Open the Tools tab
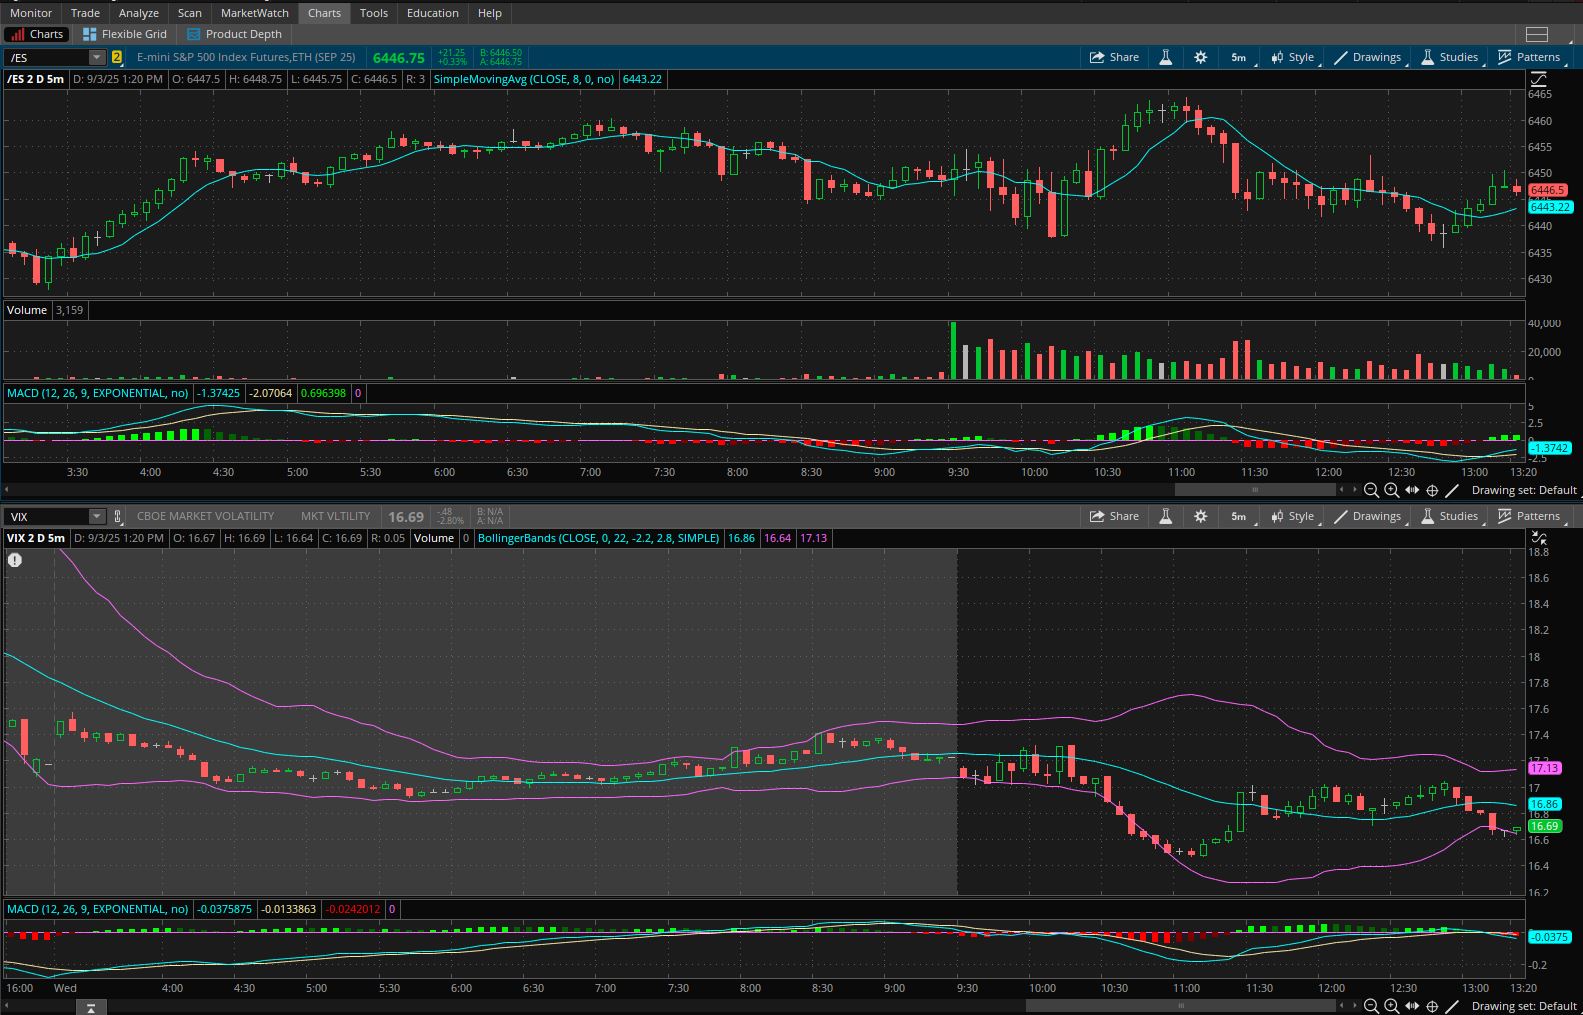 [x=374, y=13]
